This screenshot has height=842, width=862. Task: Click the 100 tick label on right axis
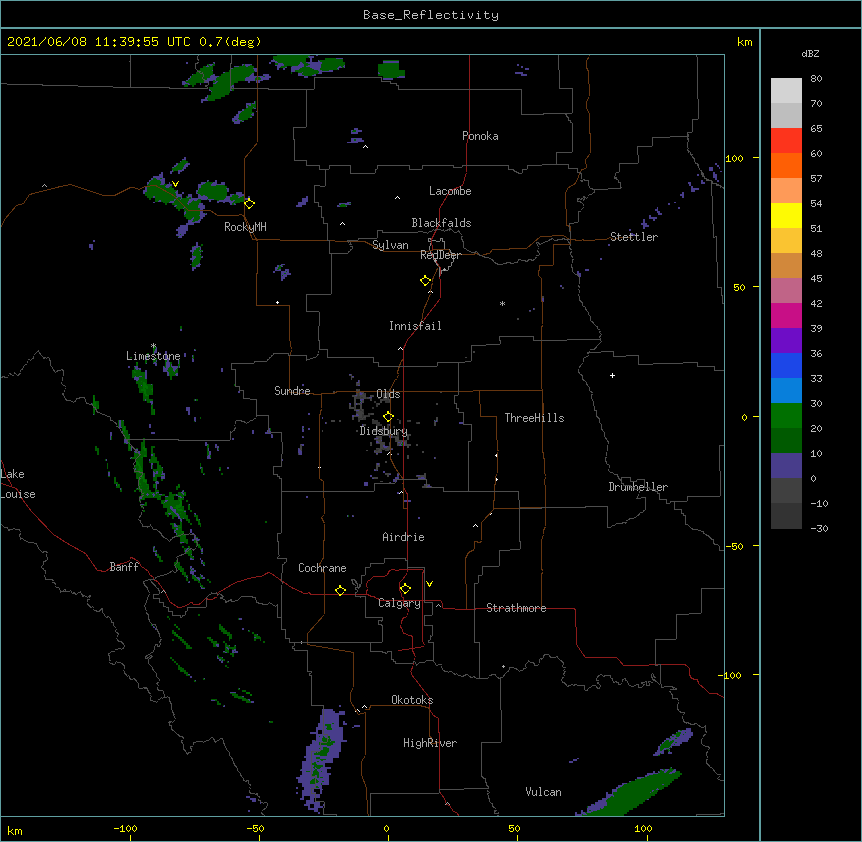point(734,158)
